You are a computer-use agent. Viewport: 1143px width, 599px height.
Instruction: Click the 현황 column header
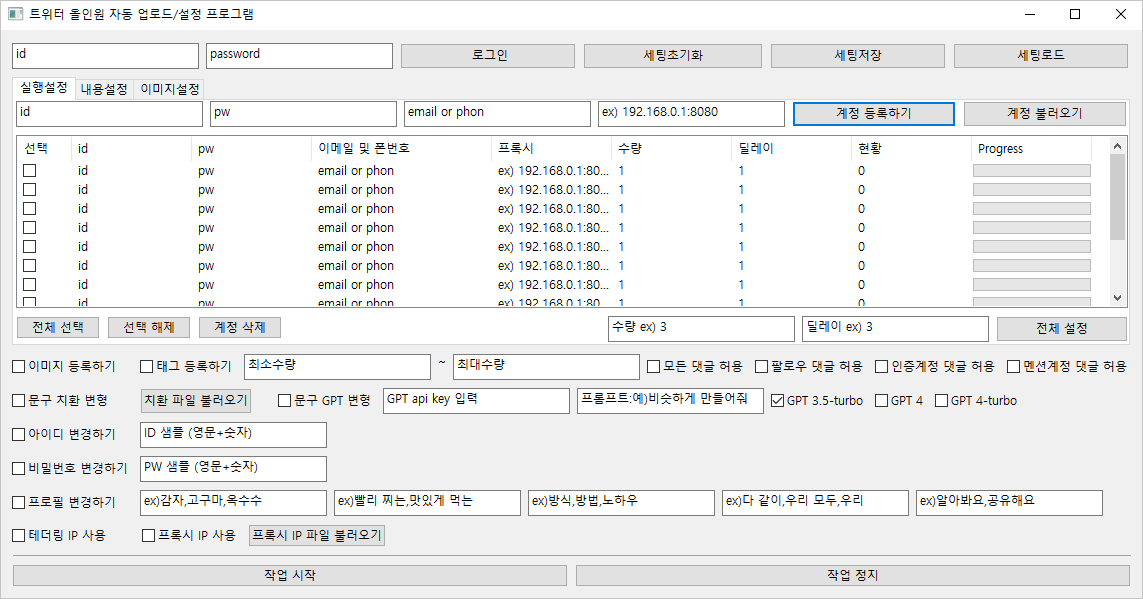pos(912,149)
